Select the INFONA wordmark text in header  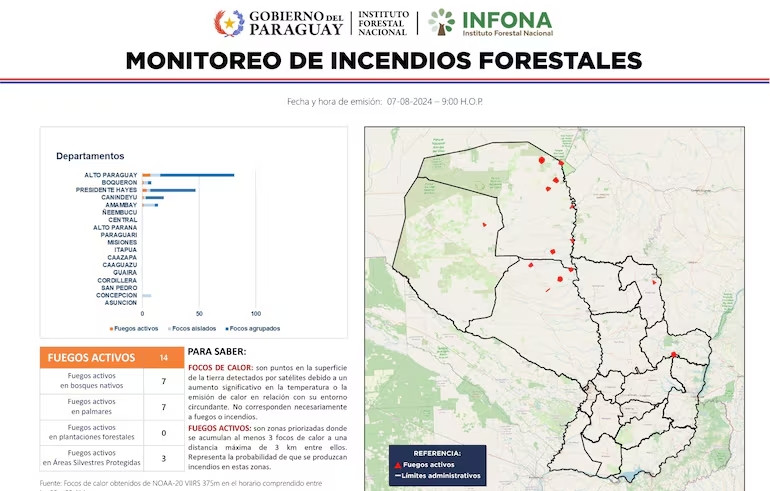pyautogui.click(x=507, y=20)
